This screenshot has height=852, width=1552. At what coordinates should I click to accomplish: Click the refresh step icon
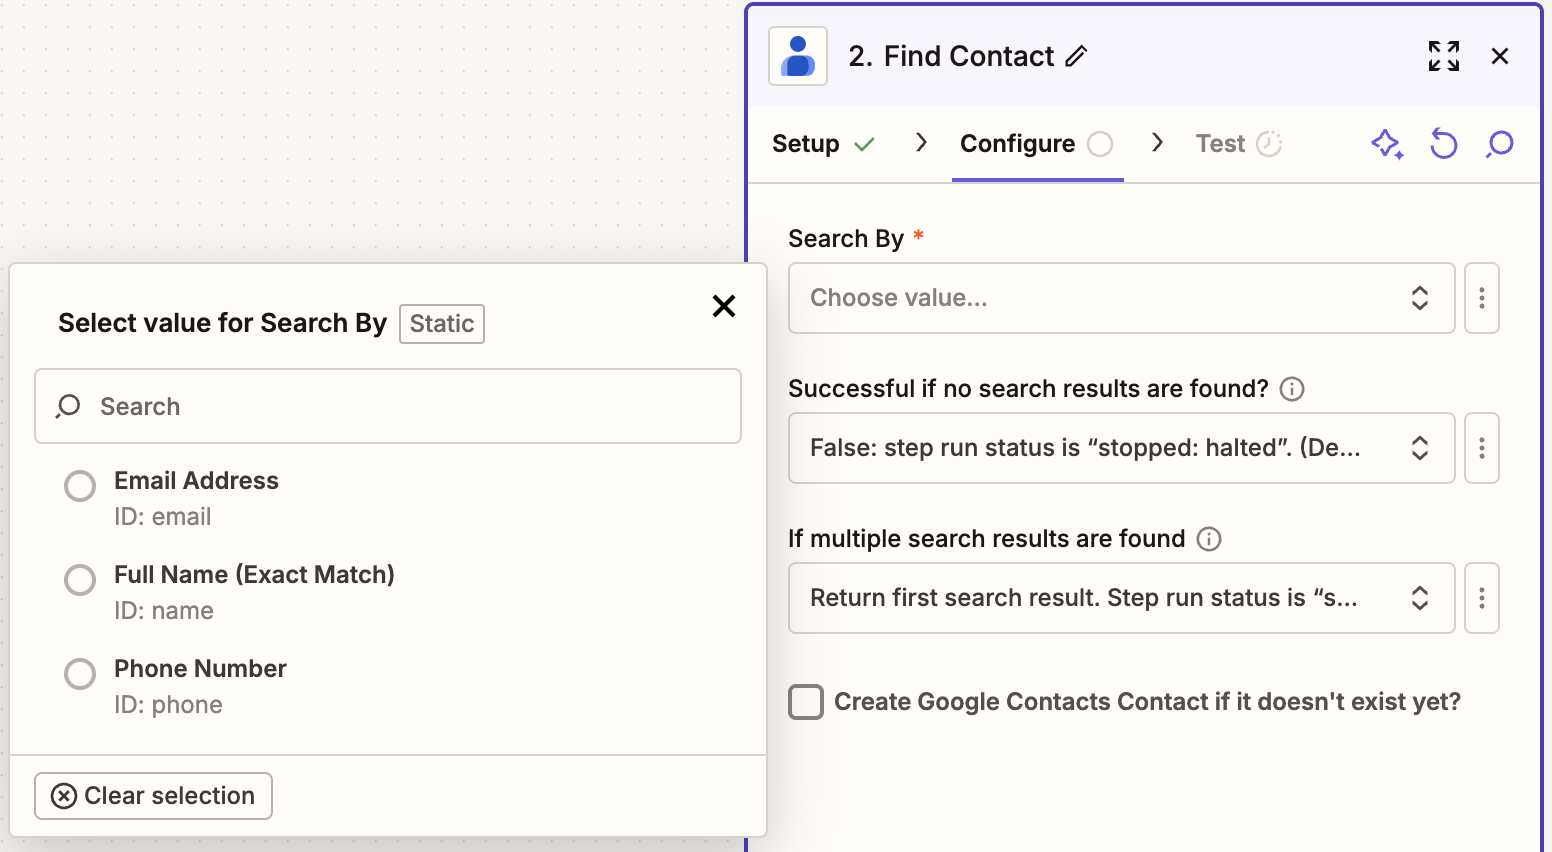click(1443, 144)
